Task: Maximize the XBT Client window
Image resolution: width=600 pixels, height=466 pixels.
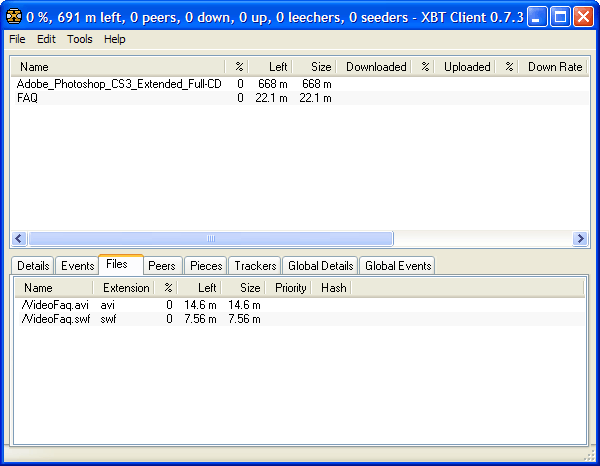Action: 560,17
